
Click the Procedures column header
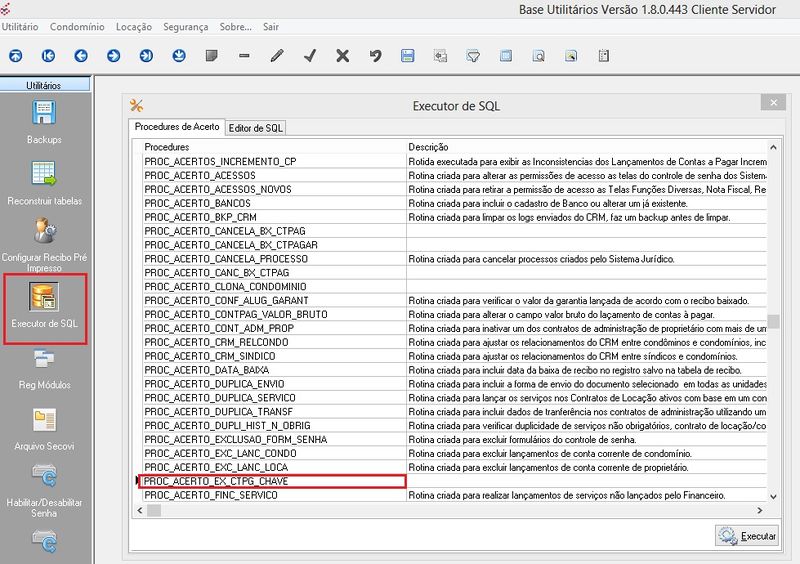point(272,147)
